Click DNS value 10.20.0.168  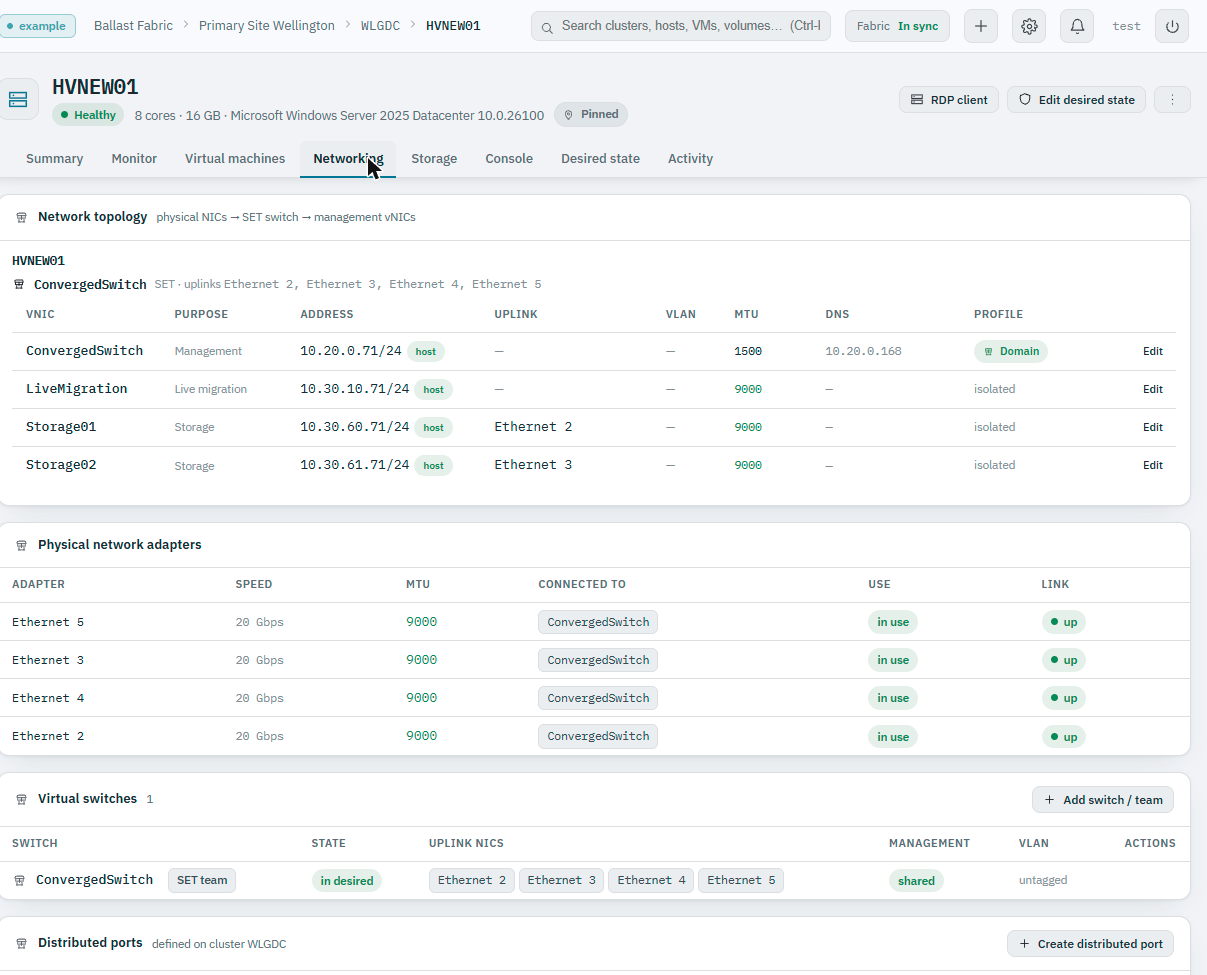tap(863, 351)
